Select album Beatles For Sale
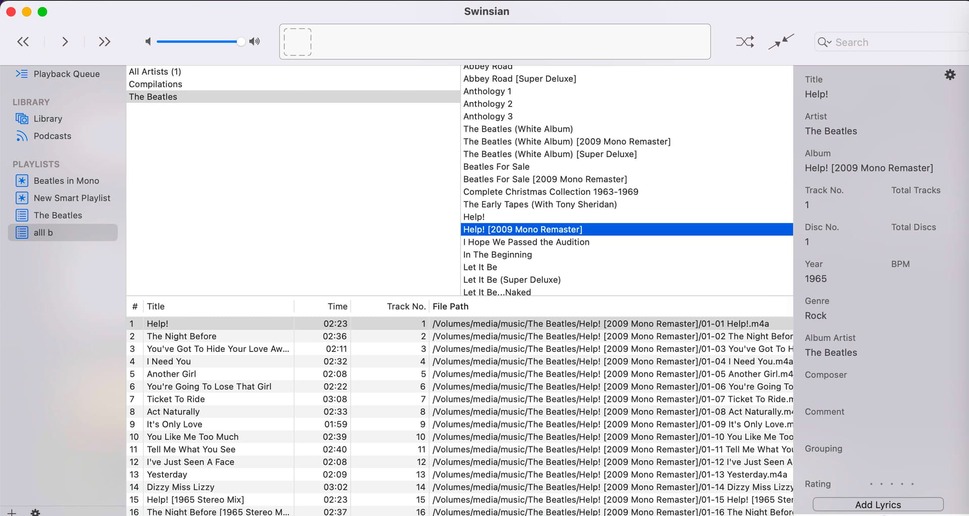The width and height of the screenshot is (969, 516). pos(627,166)
